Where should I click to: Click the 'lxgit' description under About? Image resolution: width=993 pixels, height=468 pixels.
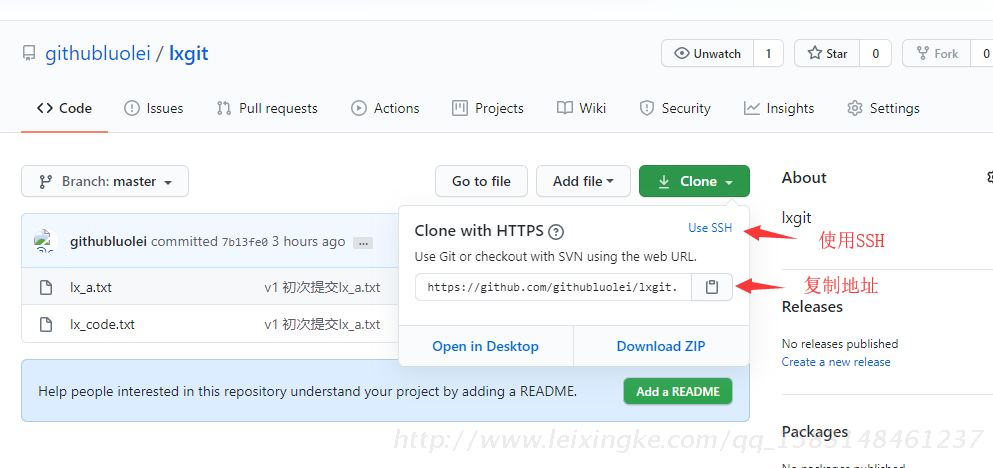pos(797,218)
